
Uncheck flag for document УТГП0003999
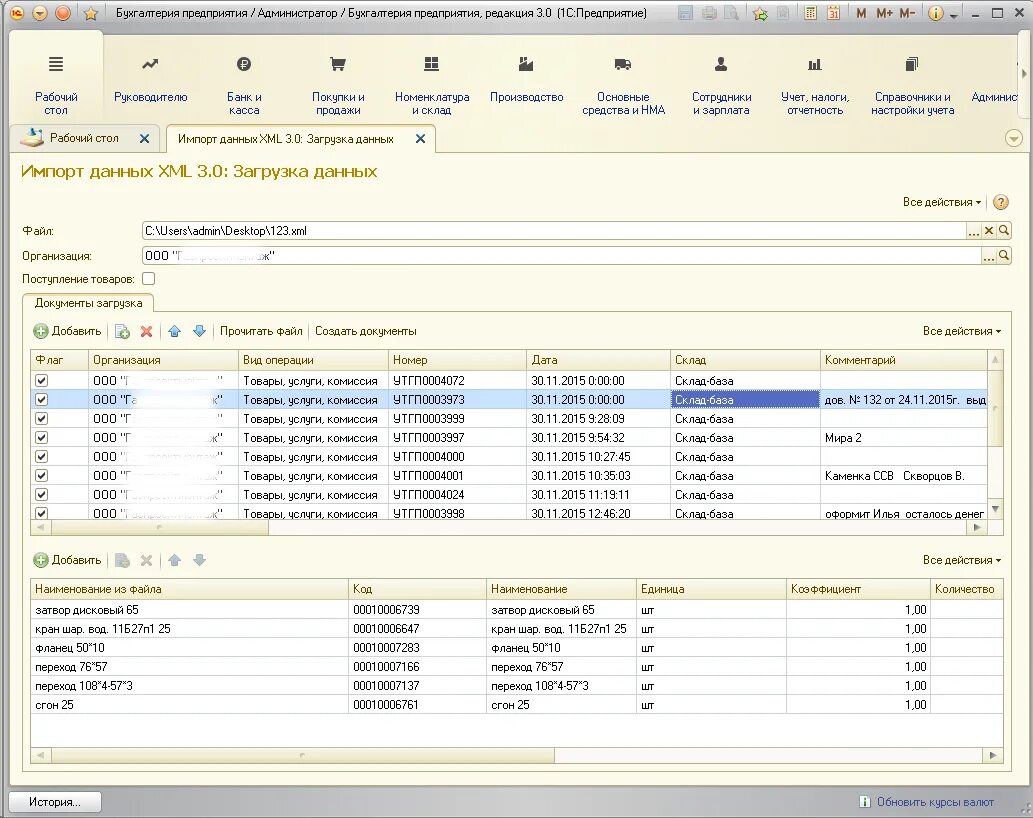click(x=42, y=418)
